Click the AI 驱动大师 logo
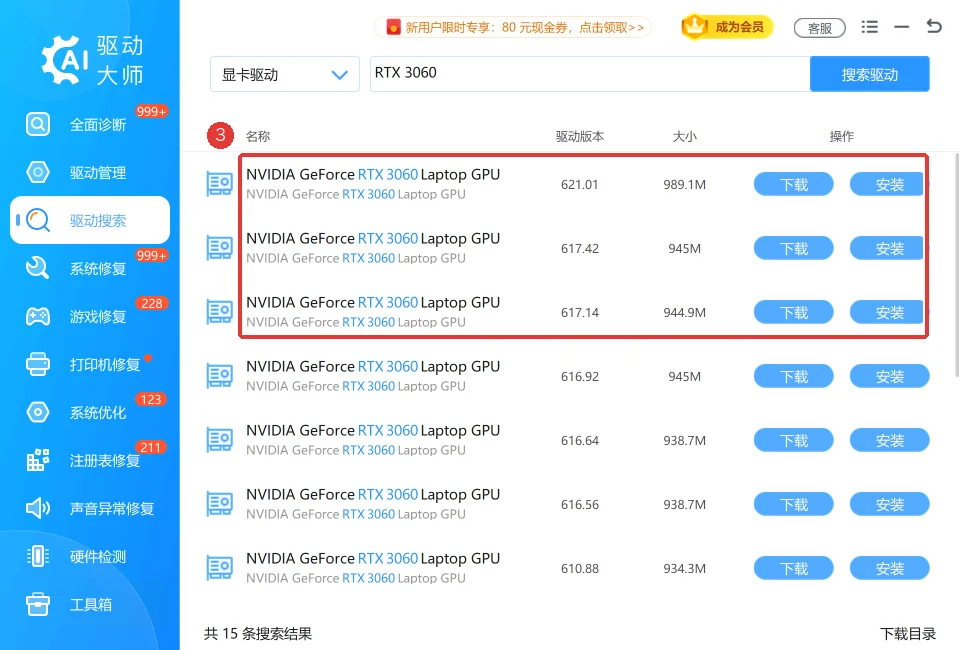 pyautogui.click(x=92, y=60)
